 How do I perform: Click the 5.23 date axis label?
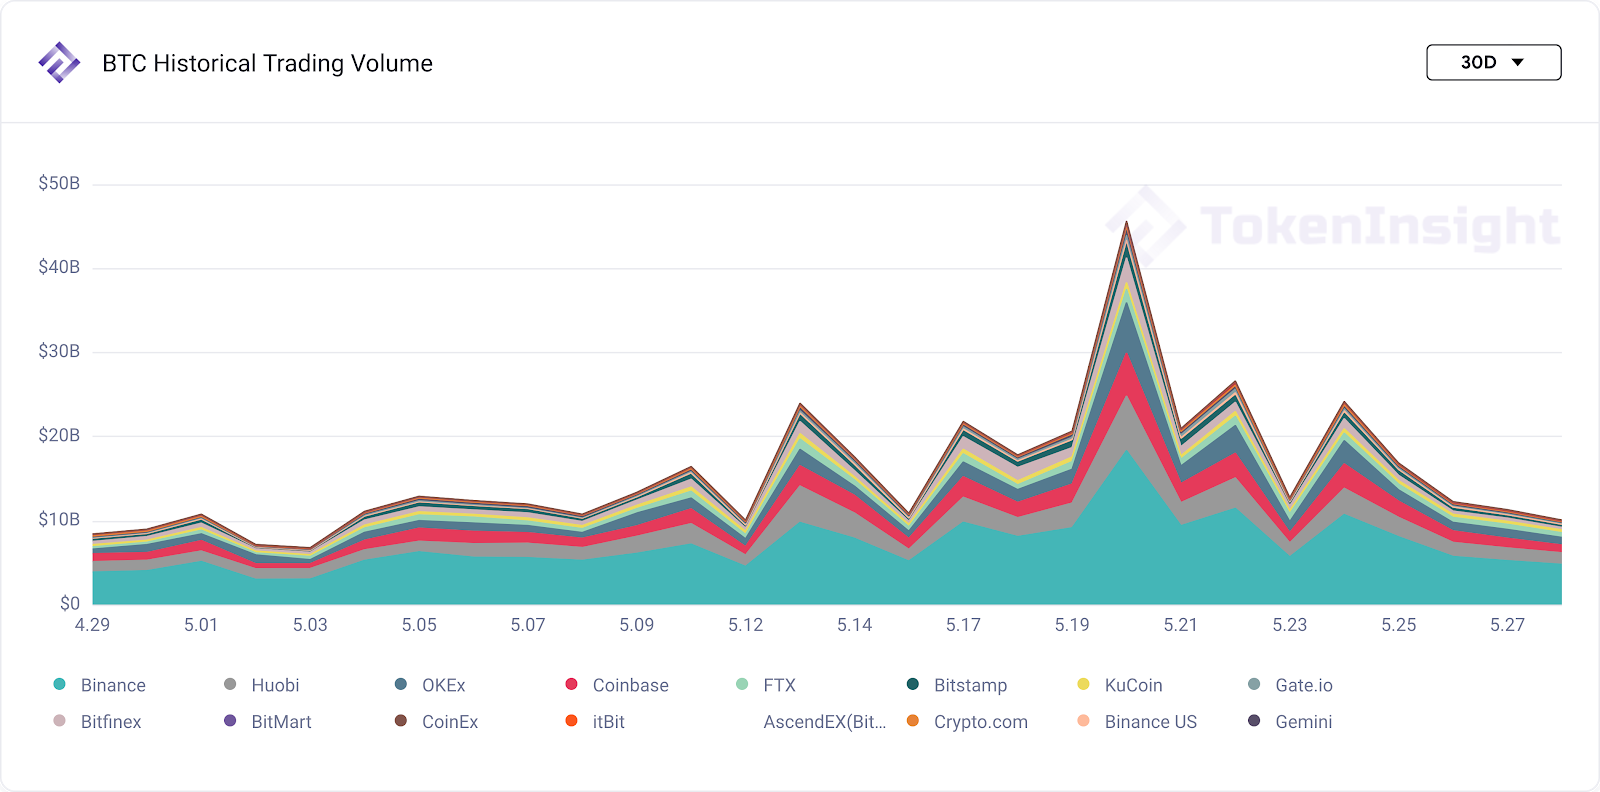(1290, 625)
